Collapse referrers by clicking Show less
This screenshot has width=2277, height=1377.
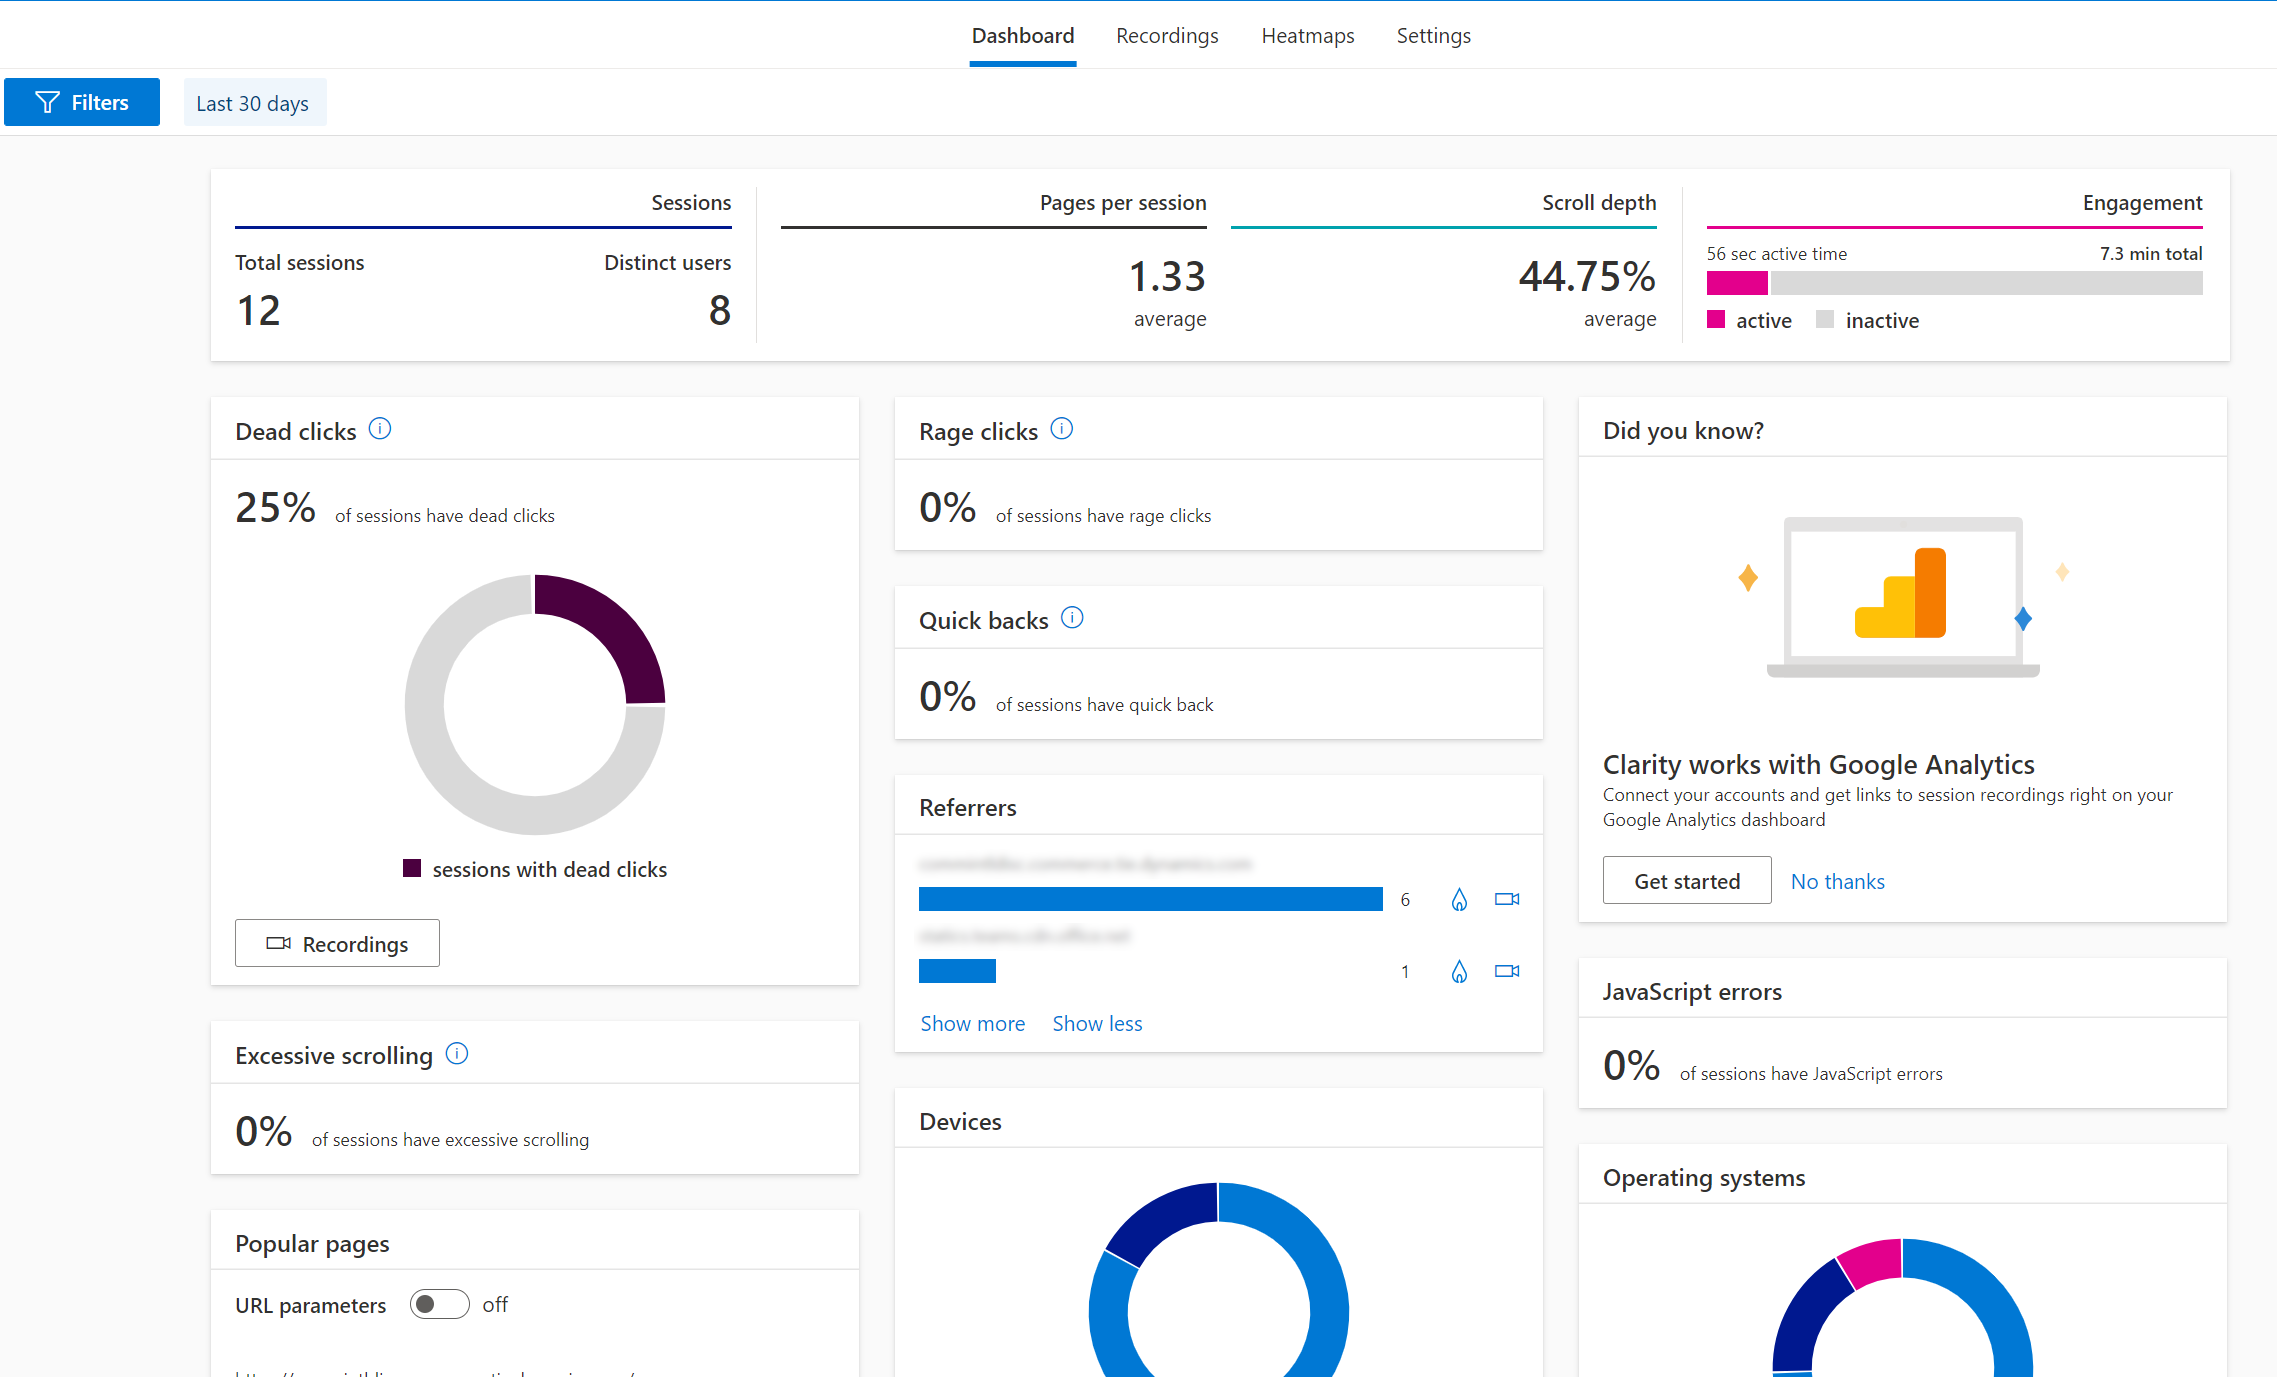pos(1098,1023)
